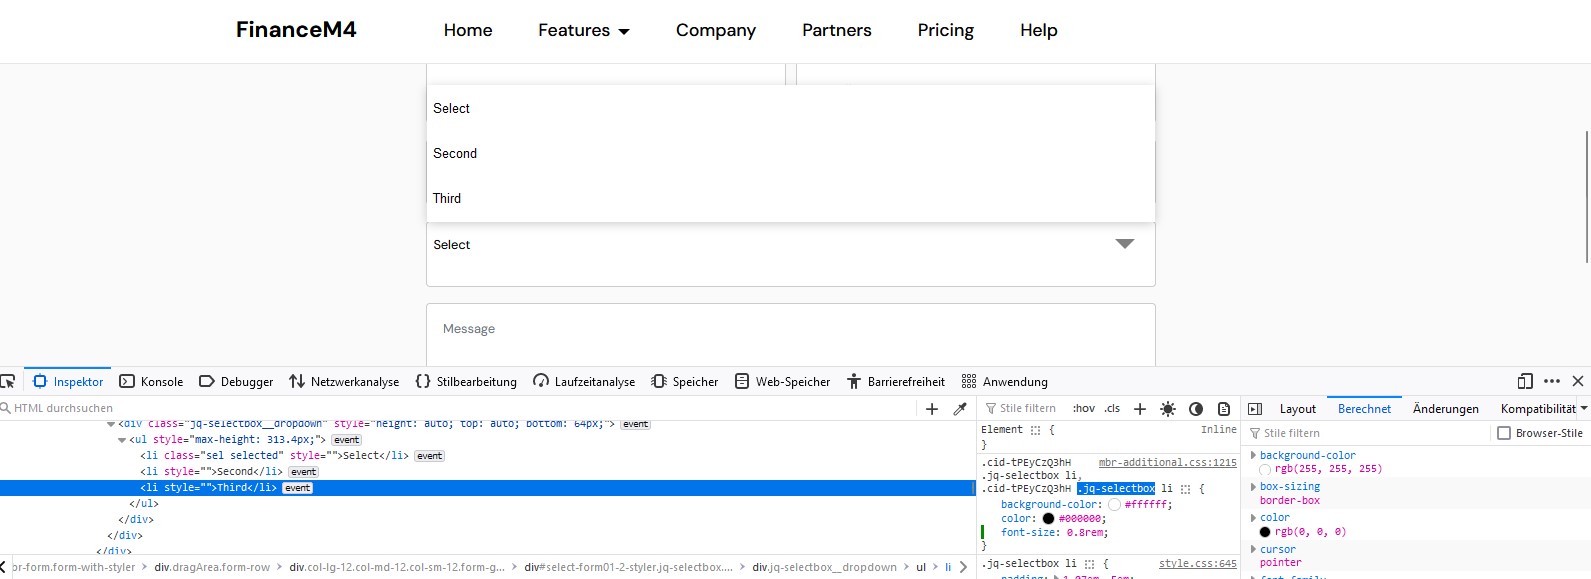Screen dimensions: 1591x579
Task: Open the Layout tab in sidebar
Action: coord(1297,409)
